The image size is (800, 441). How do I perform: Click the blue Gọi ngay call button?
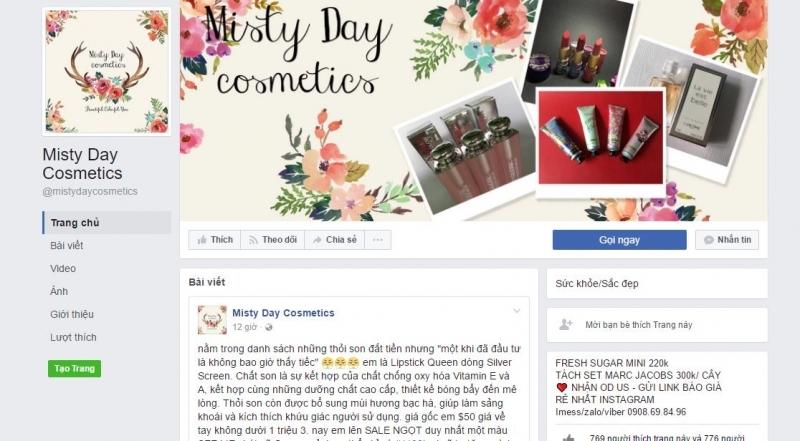tap(619, 240)
